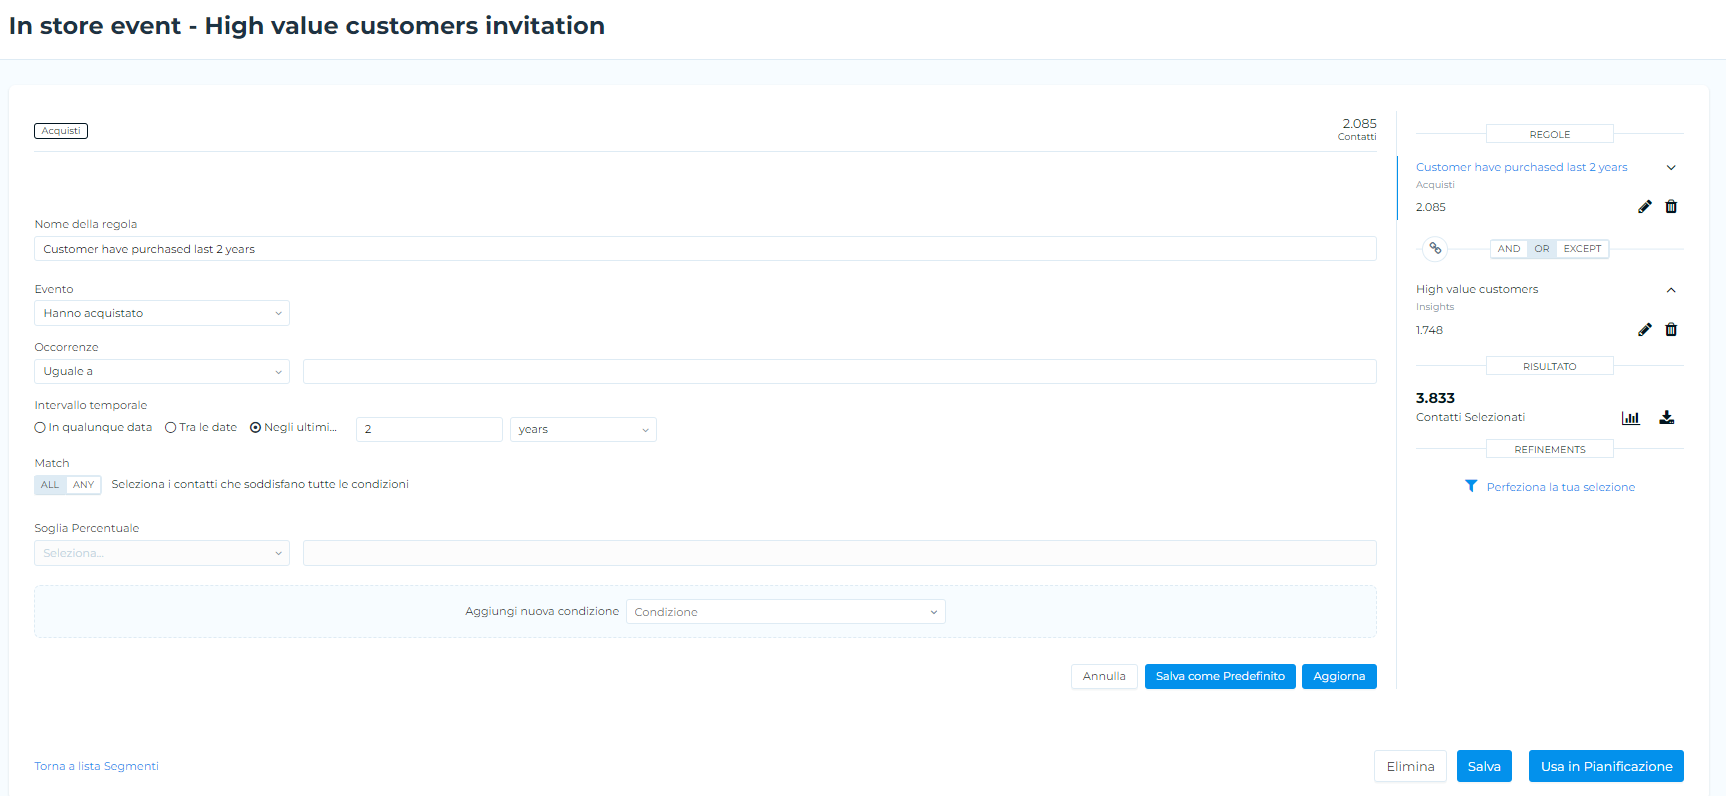The image size is (1726, 796).
Task: Click the '2.085 Contatti' counter at top
Action: [x=1358, y=129]
